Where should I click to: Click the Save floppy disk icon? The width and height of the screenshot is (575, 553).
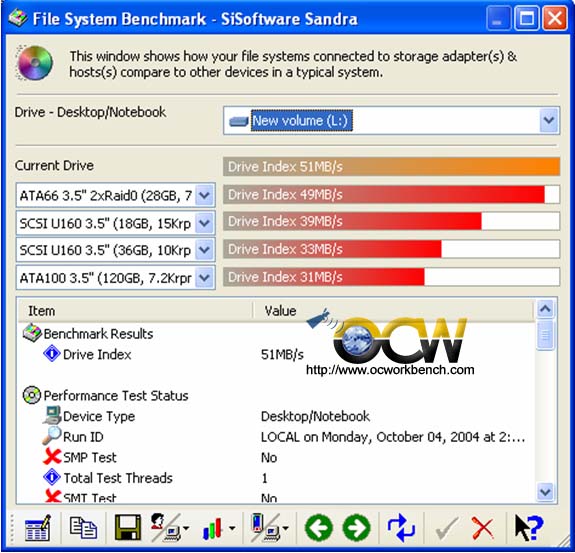coord(128,527)
